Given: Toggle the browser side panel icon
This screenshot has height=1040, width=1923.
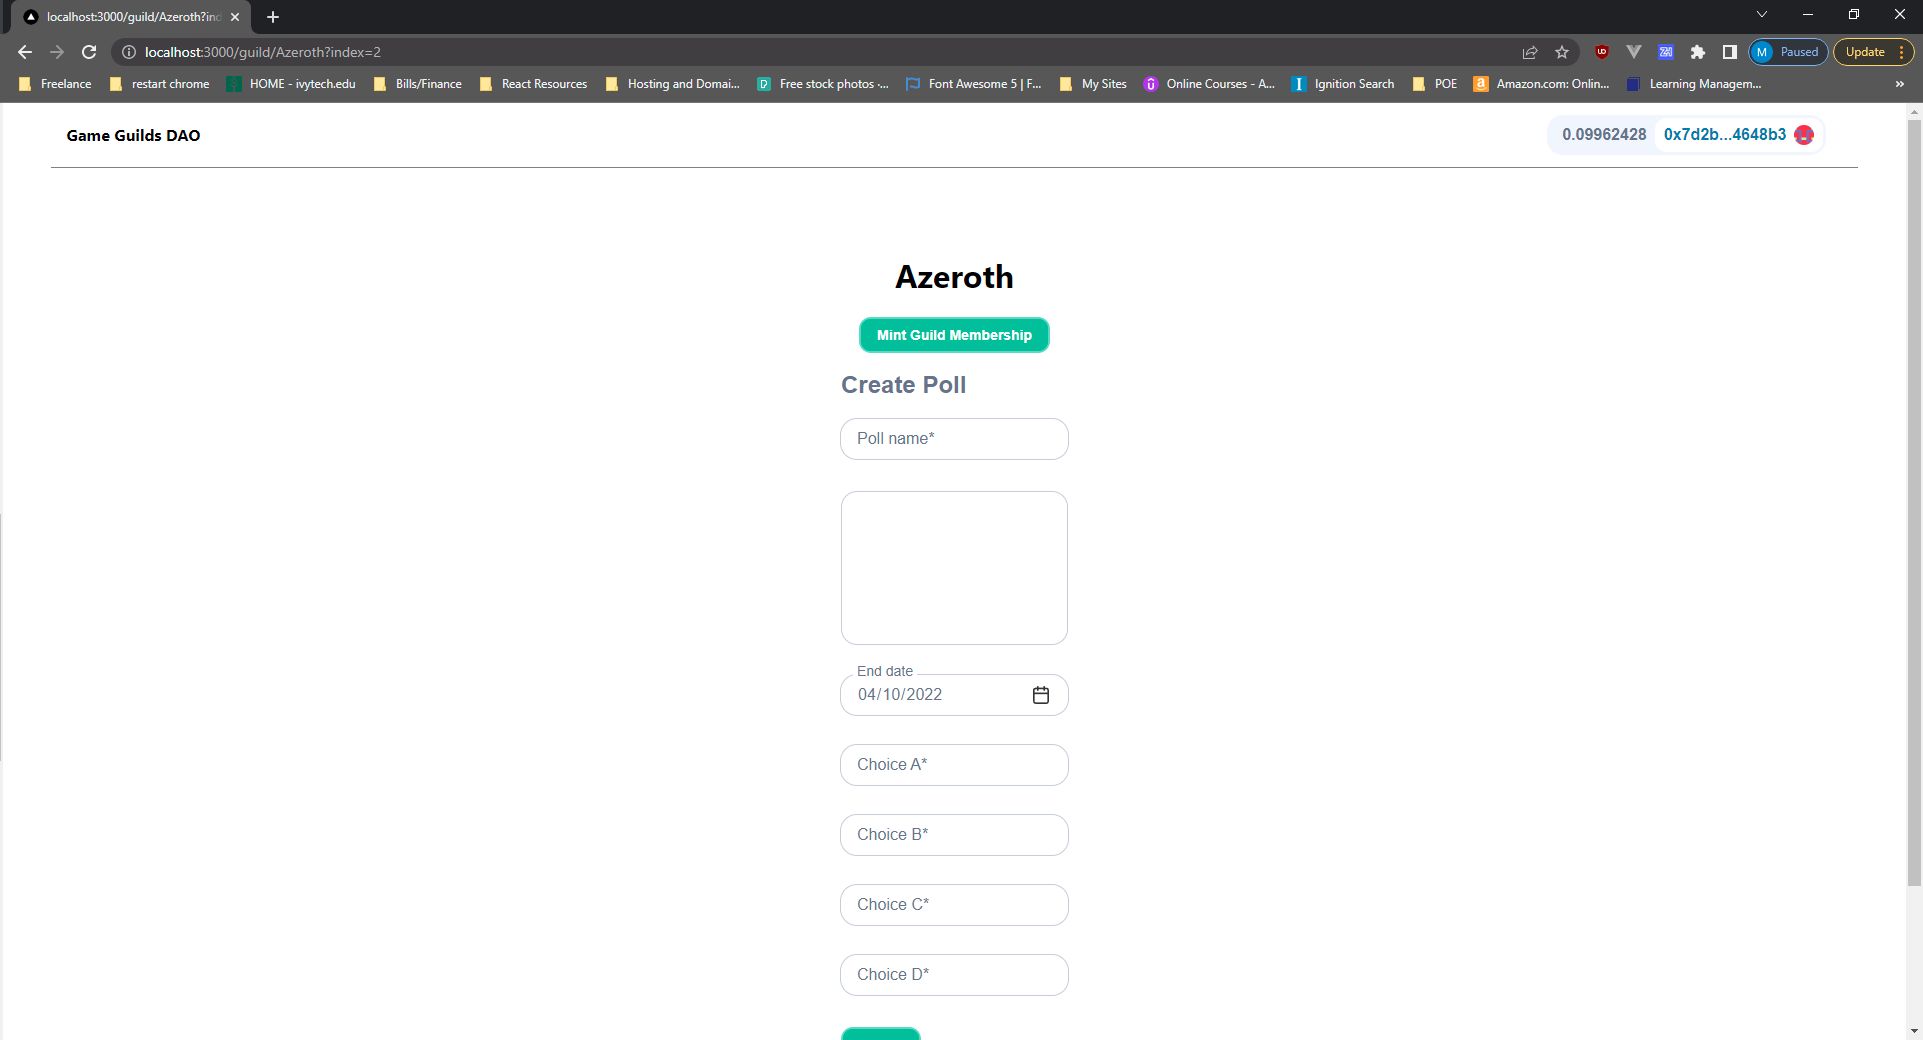Looking at the screenshot, I should point(1730,52).
